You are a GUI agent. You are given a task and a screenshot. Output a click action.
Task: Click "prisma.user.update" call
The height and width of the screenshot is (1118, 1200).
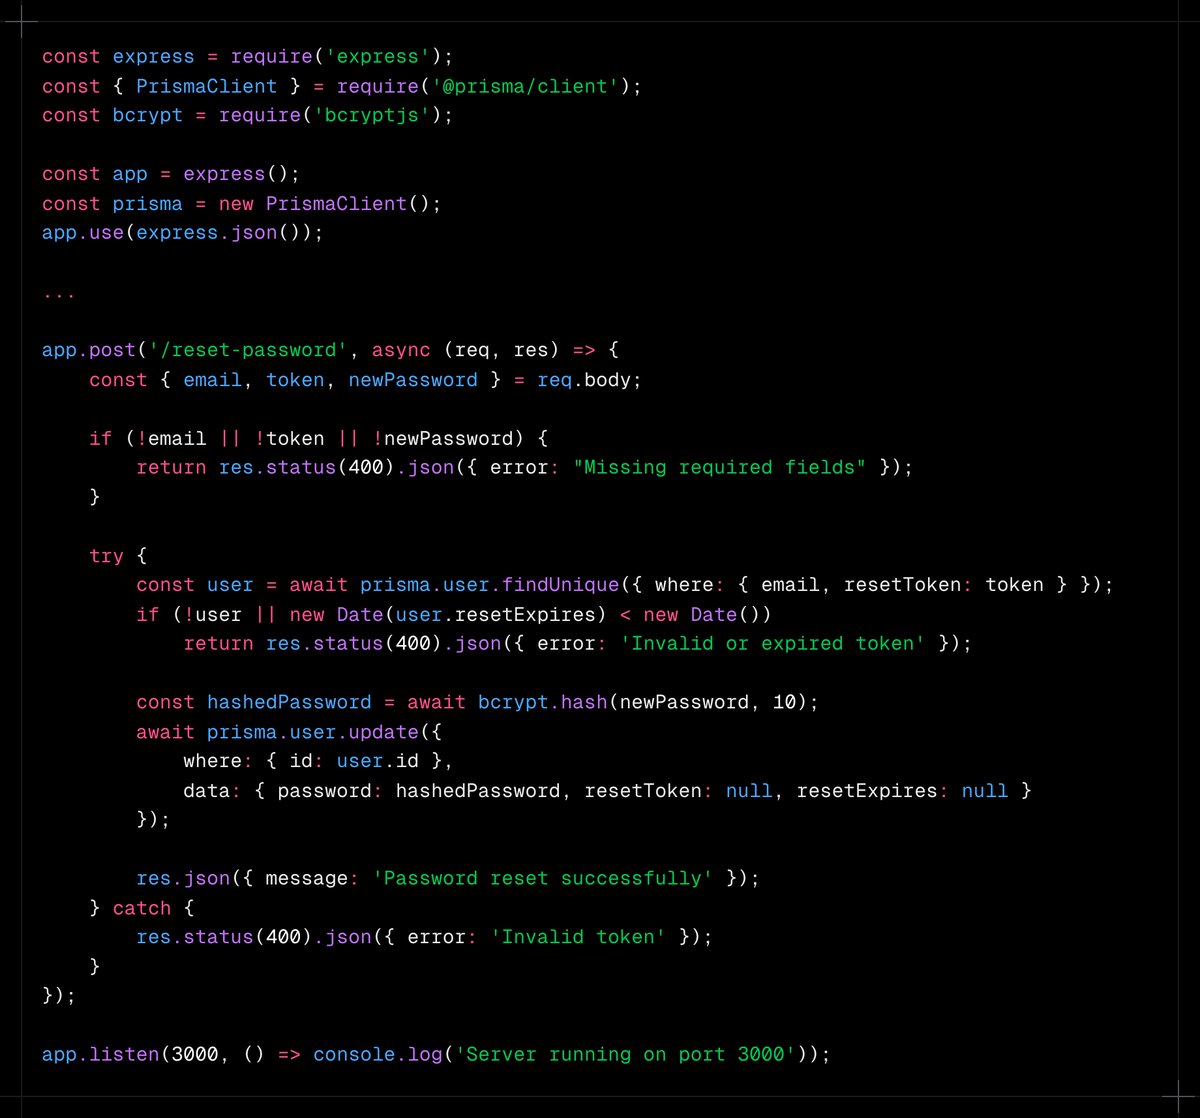pyautogui.click(x=312, y=731)
